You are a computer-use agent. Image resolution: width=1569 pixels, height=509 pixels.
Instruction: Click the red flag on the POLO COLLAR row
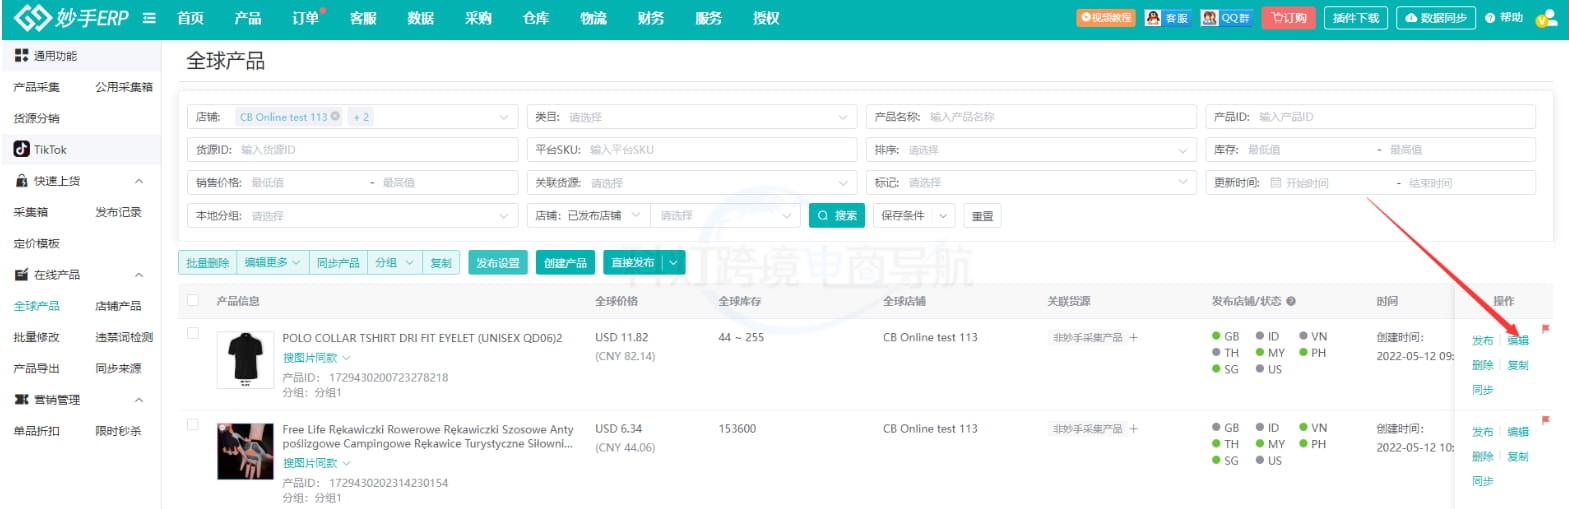[1545, 328]
